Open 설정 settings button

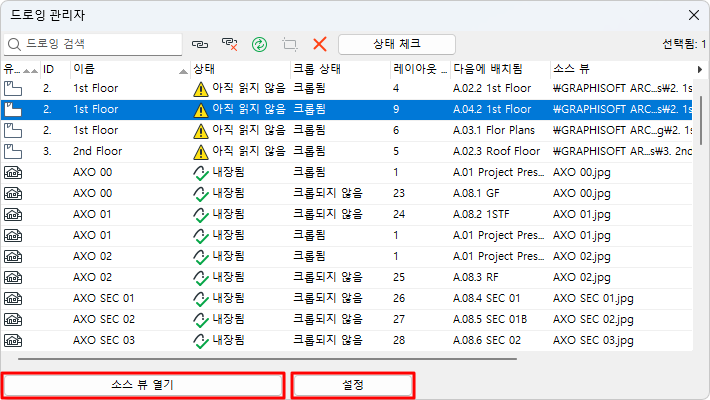point(353,385)
